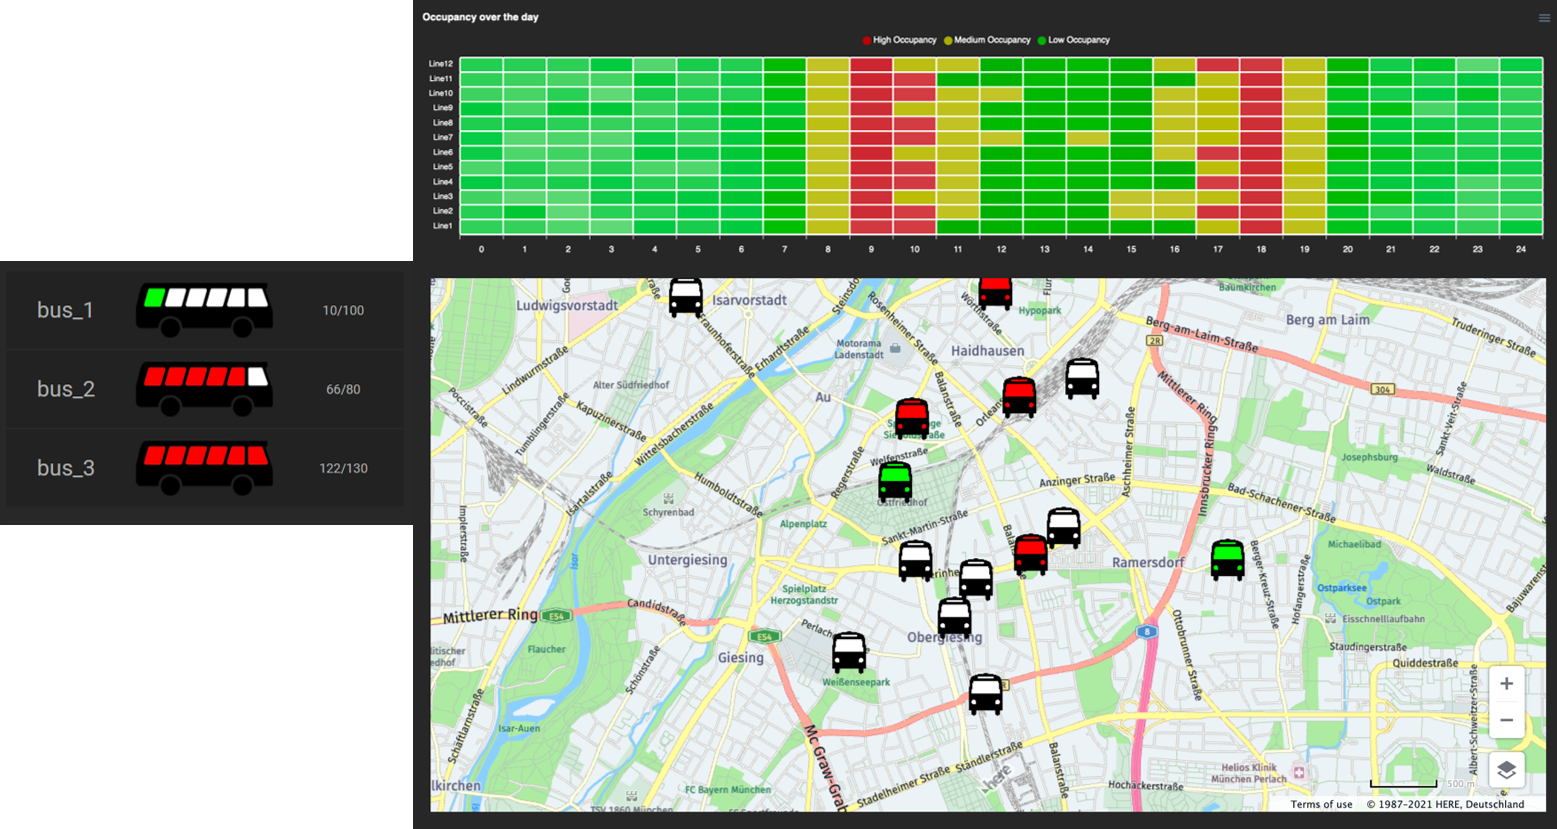
Task: Toggle High Occupancy legend series
Action: pos(899,40)
